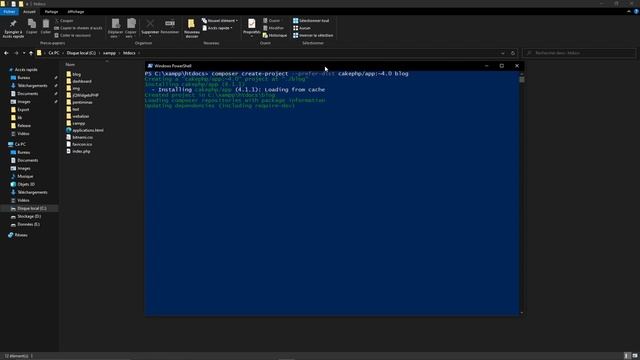640x360 pixels.
Task: Click Ce PC in the address breadcrumb
Action: (x=54, y=53)
